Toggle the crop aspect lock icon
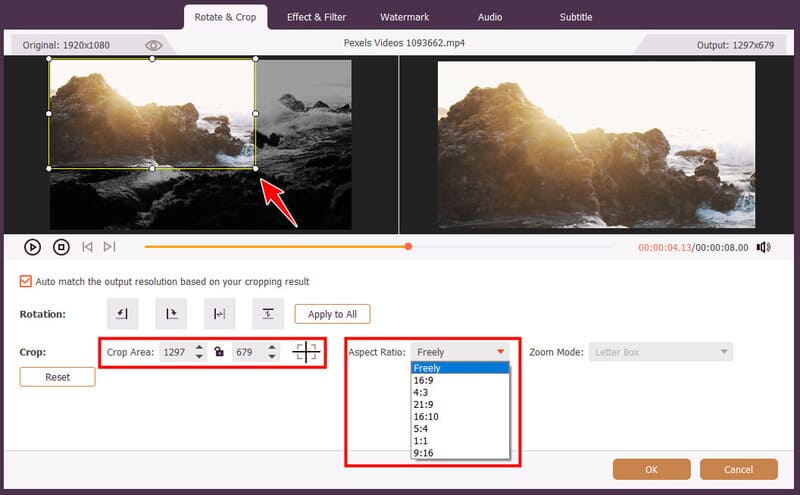The width and height of the screenshot is (800, 495). point(219,352)
